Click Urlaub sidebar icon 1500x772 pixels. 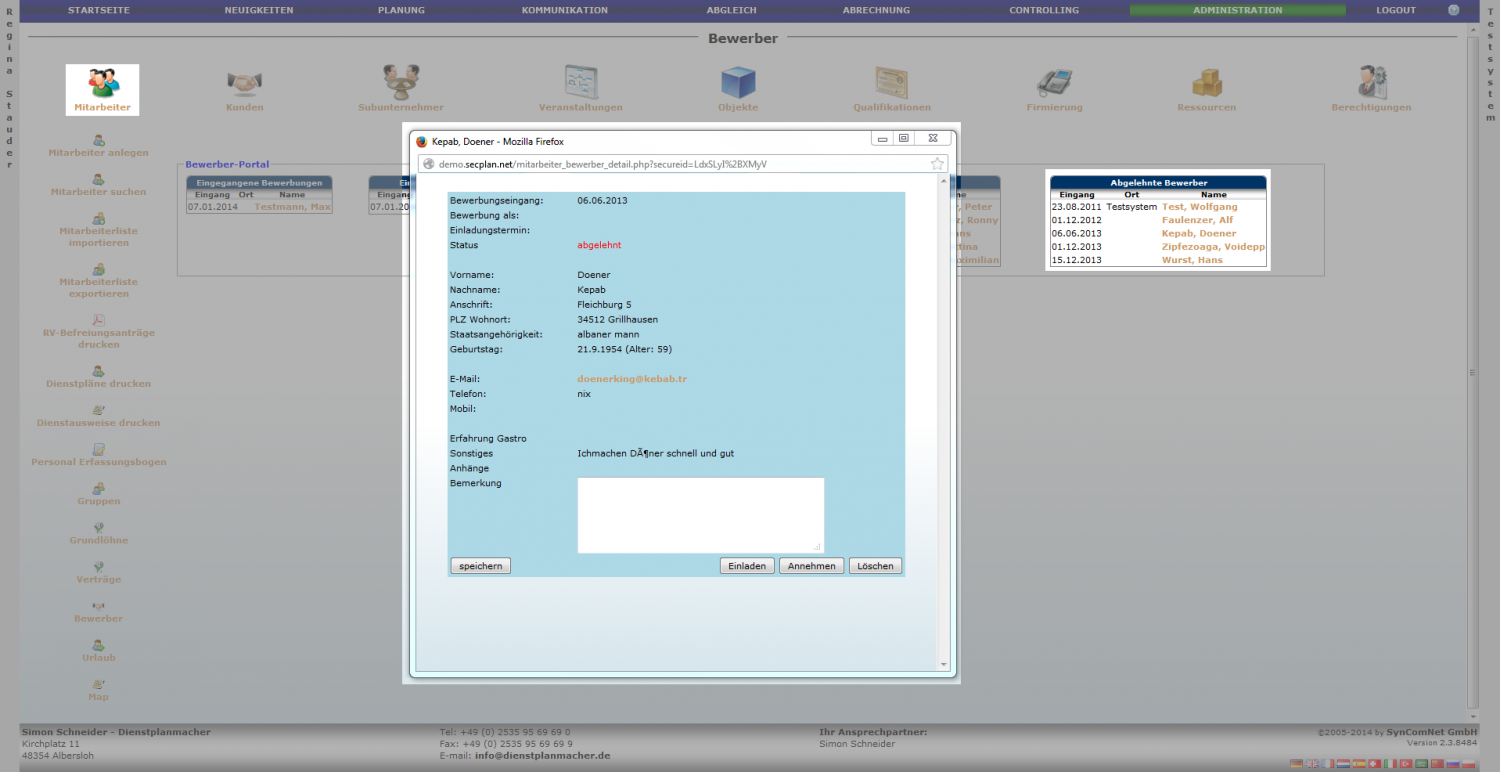tap(98, 645)
